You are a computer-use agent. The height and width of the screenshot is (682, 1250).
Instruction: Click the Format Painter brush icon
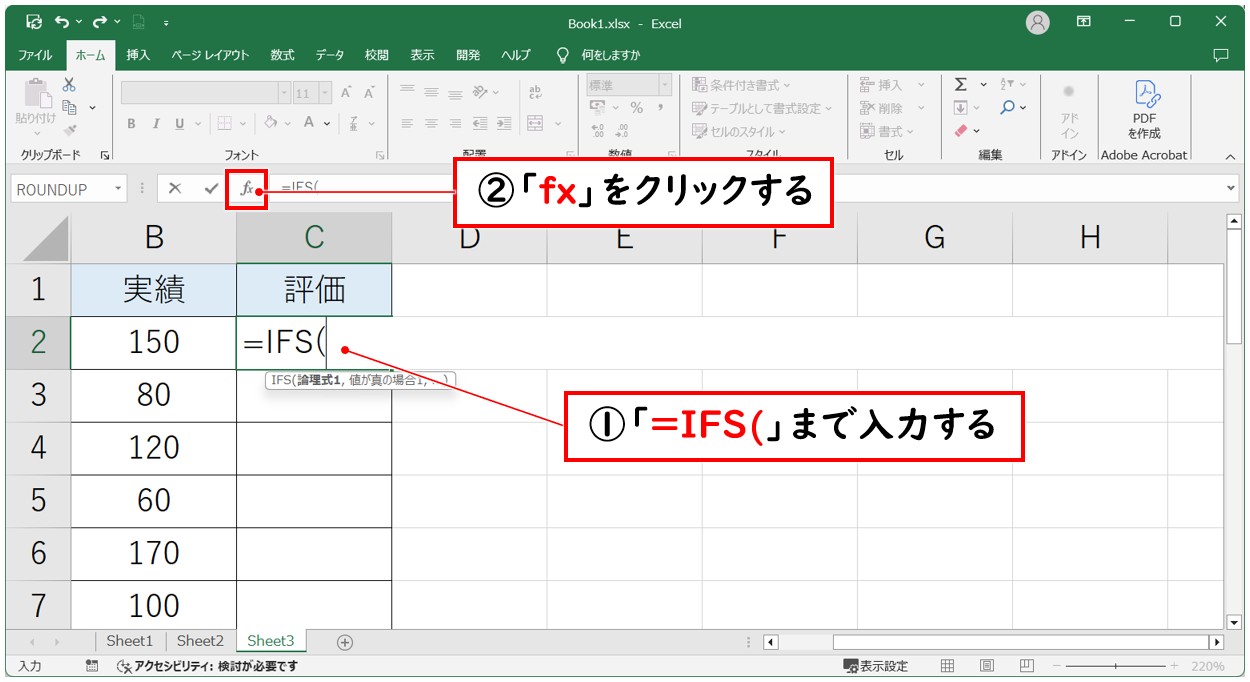(x=69, y=129)
